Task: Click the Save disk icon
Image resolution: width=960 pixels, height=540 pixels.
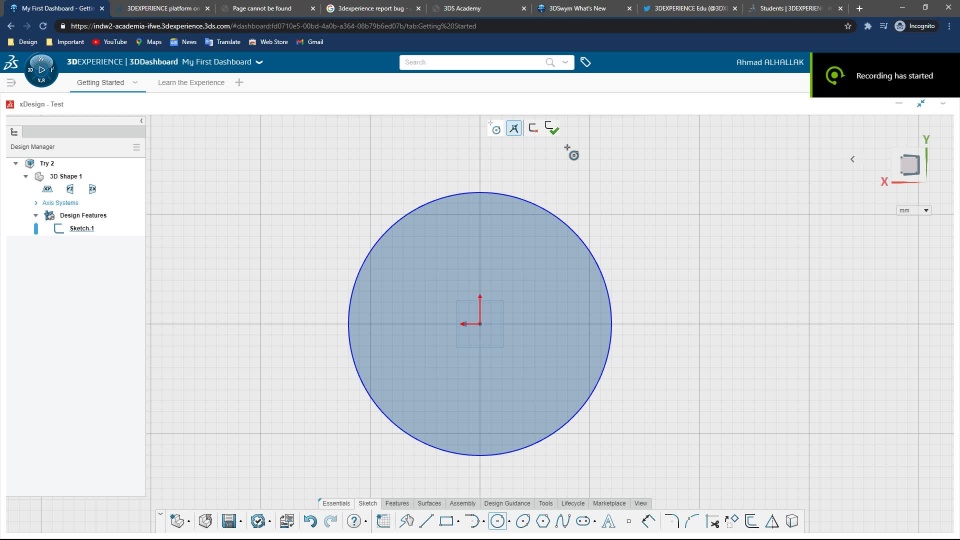Action: pos(229,521)
